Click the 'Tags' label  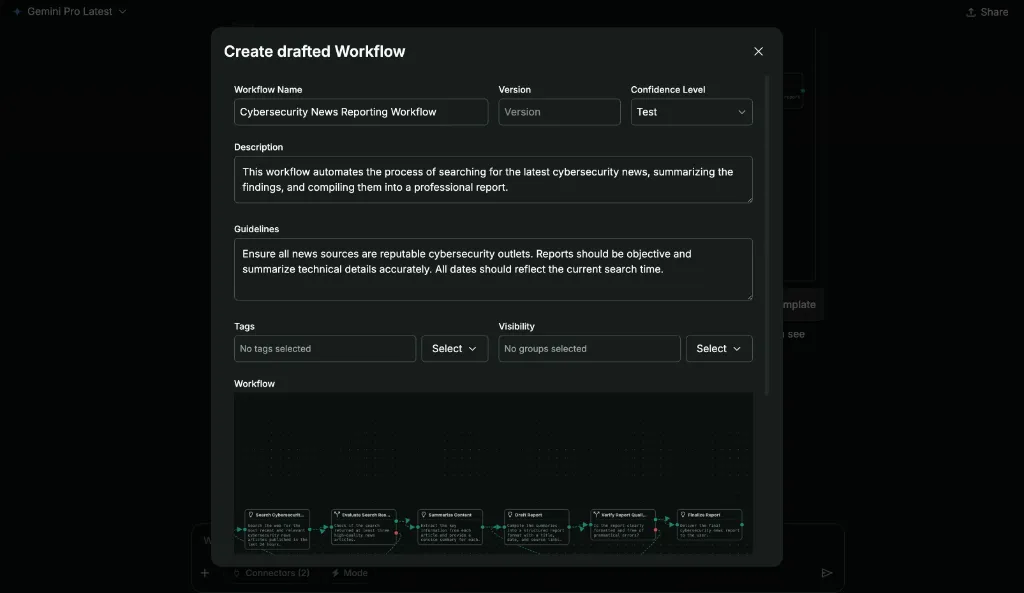[x=244, y=326]
